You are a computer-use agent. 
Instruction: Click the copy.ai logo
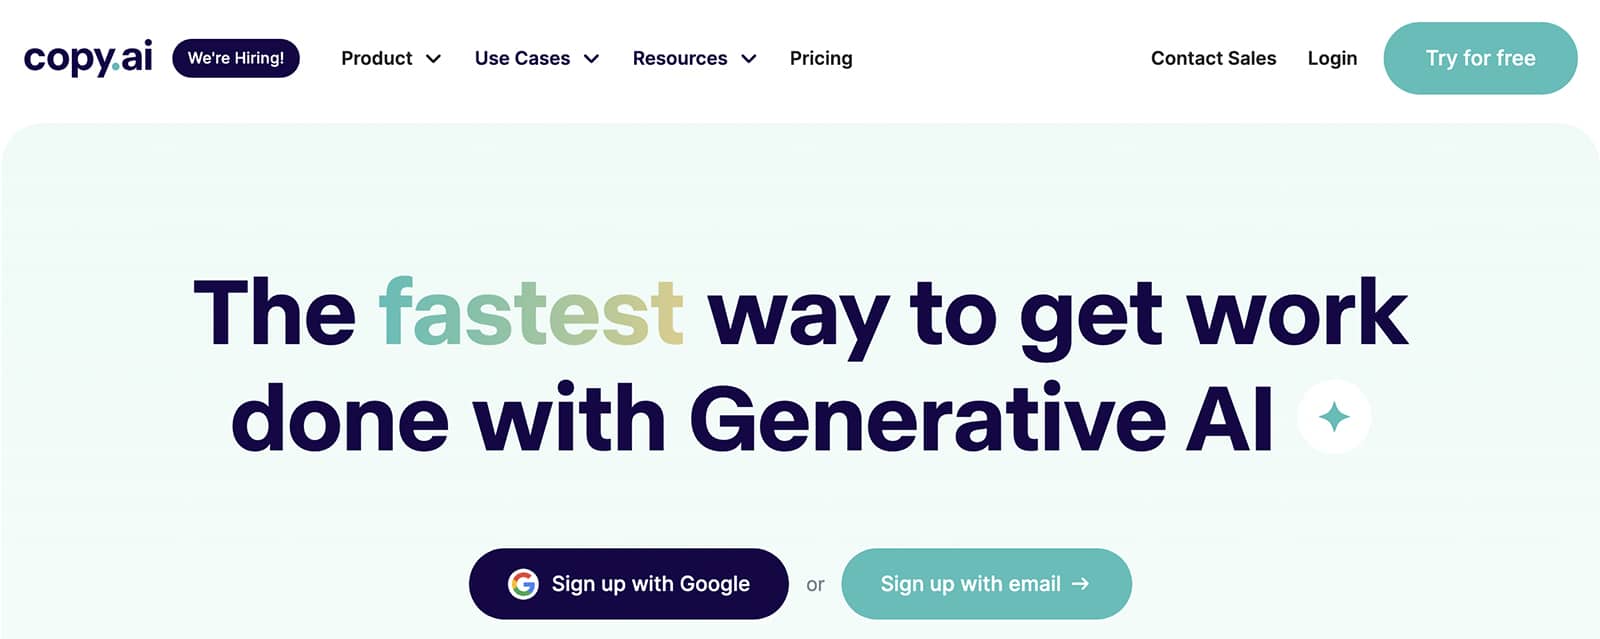click(88, 58)
